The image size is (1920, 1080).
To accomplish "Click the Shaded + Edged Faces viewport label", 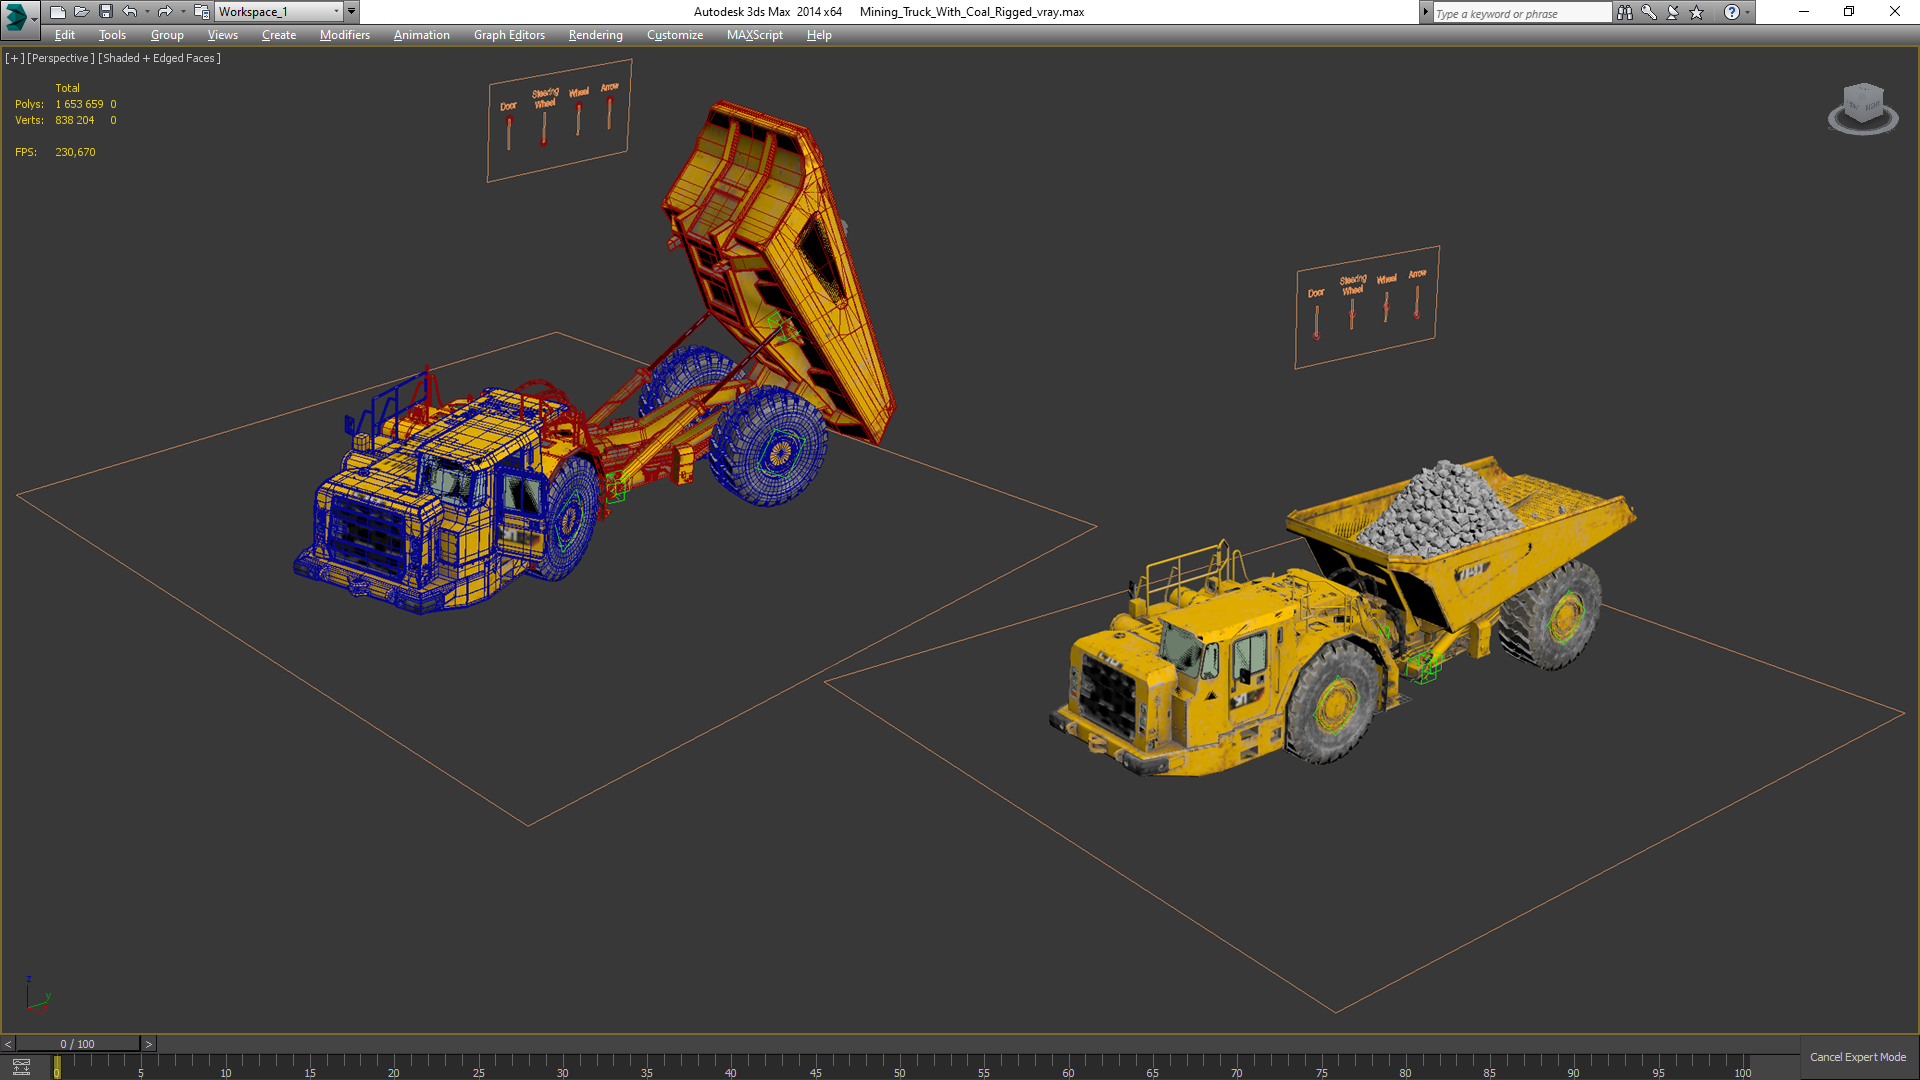I will pyautogui.click(x=159, y=58).
